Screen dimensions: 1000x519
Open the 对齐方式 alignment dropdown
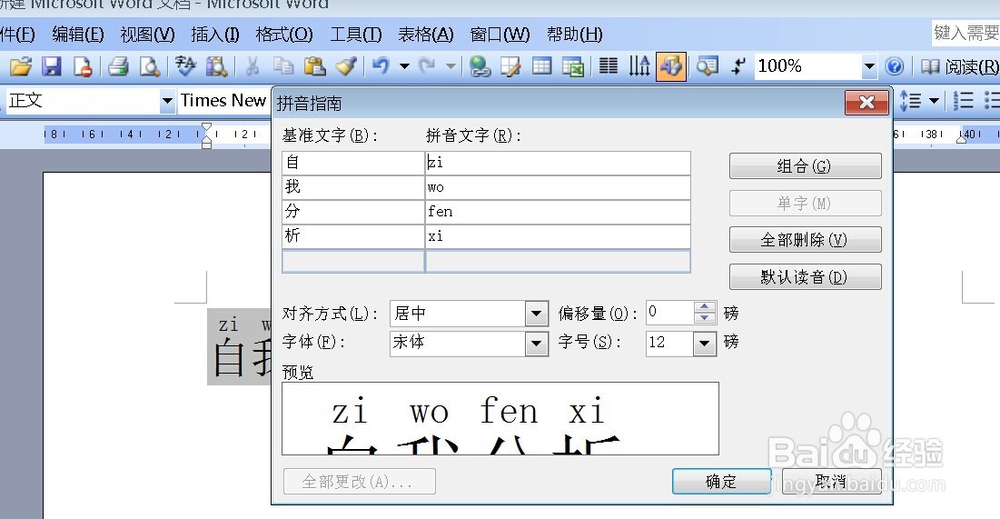tap(536, 314)
